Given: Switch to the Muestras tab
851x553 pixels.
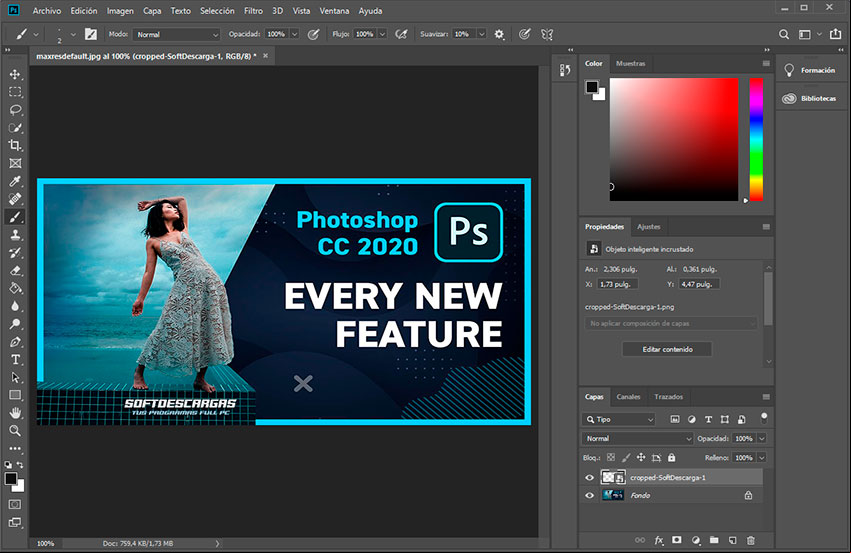Looking at the screenshot, I should coord(631,63).
